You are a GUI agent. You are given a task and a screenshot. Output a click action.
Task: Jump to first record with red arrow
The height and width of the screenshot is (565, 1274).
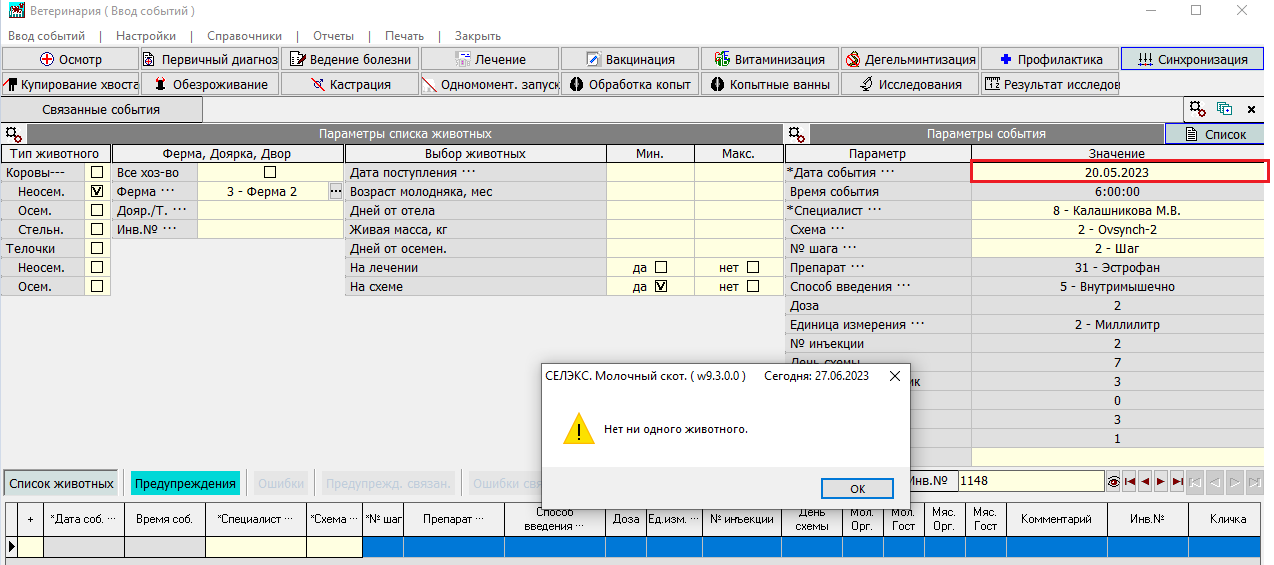click(1129, 481)
